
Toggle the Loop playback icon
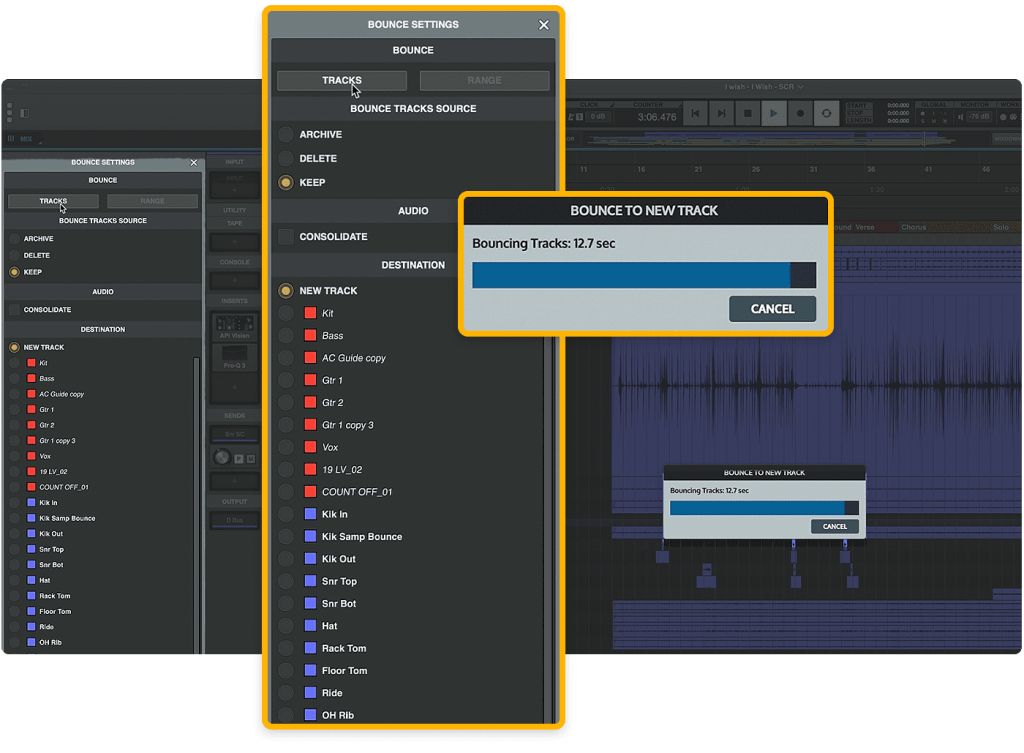click(826, 115)
